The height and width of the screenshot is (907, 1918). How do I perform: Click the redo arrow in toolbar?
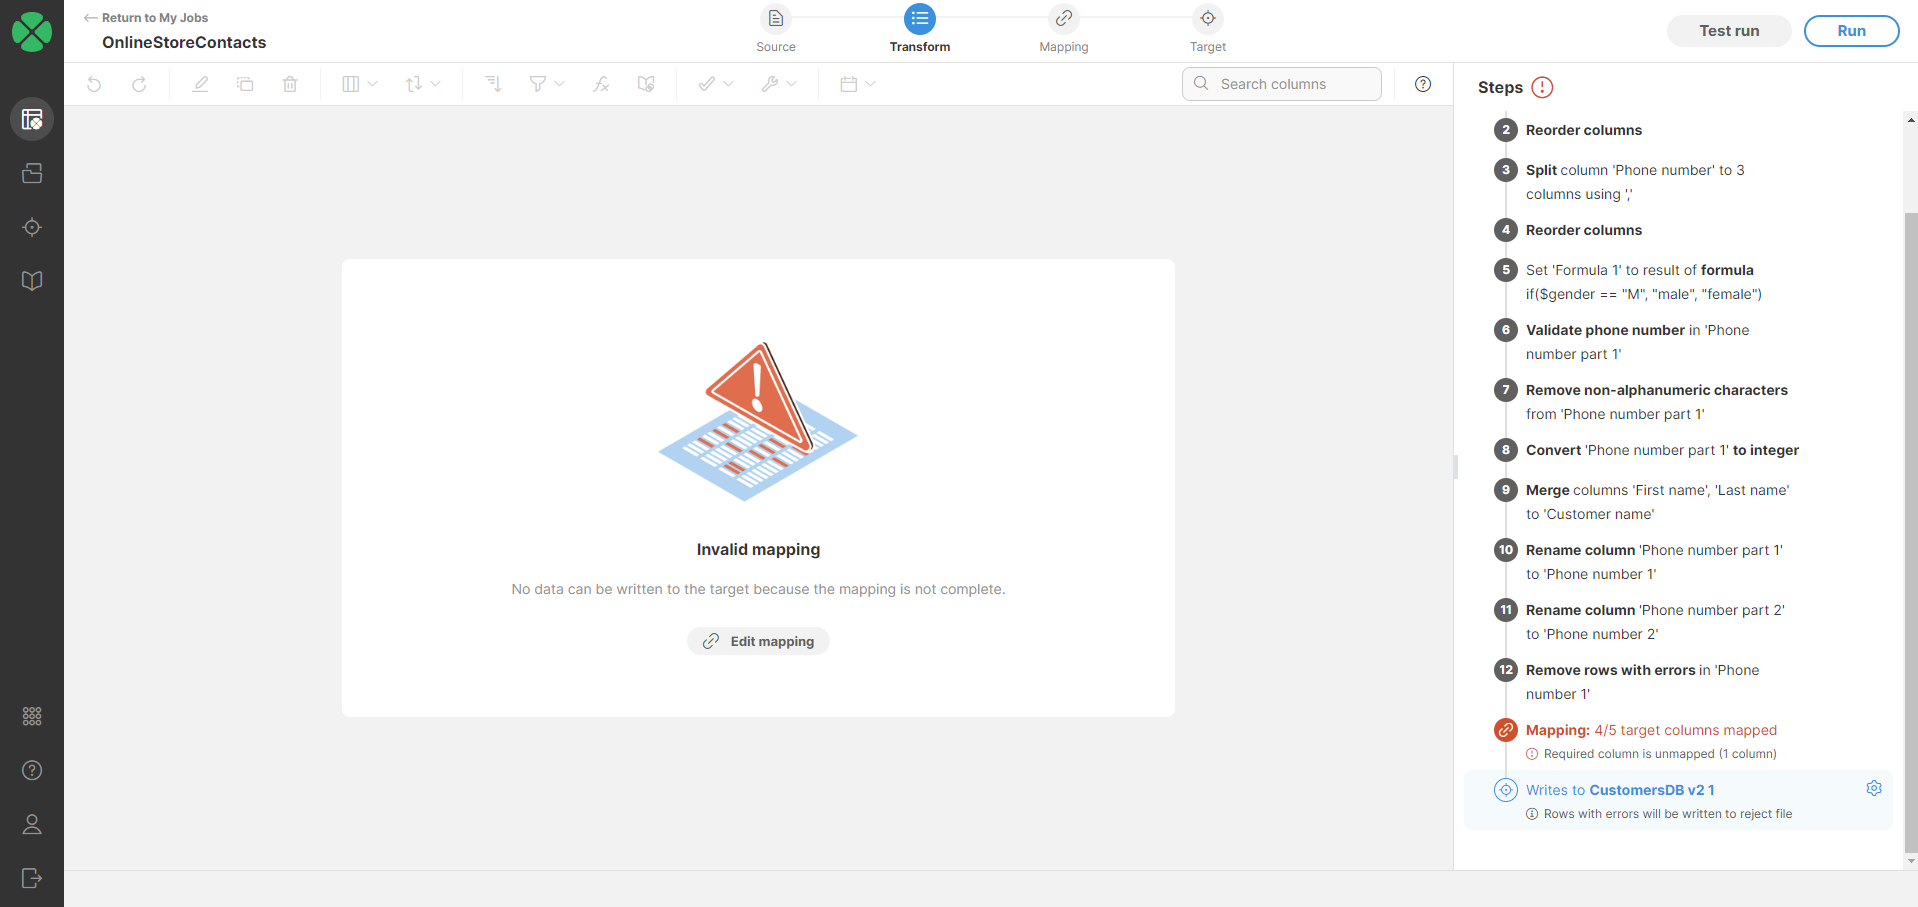(139, 84)
